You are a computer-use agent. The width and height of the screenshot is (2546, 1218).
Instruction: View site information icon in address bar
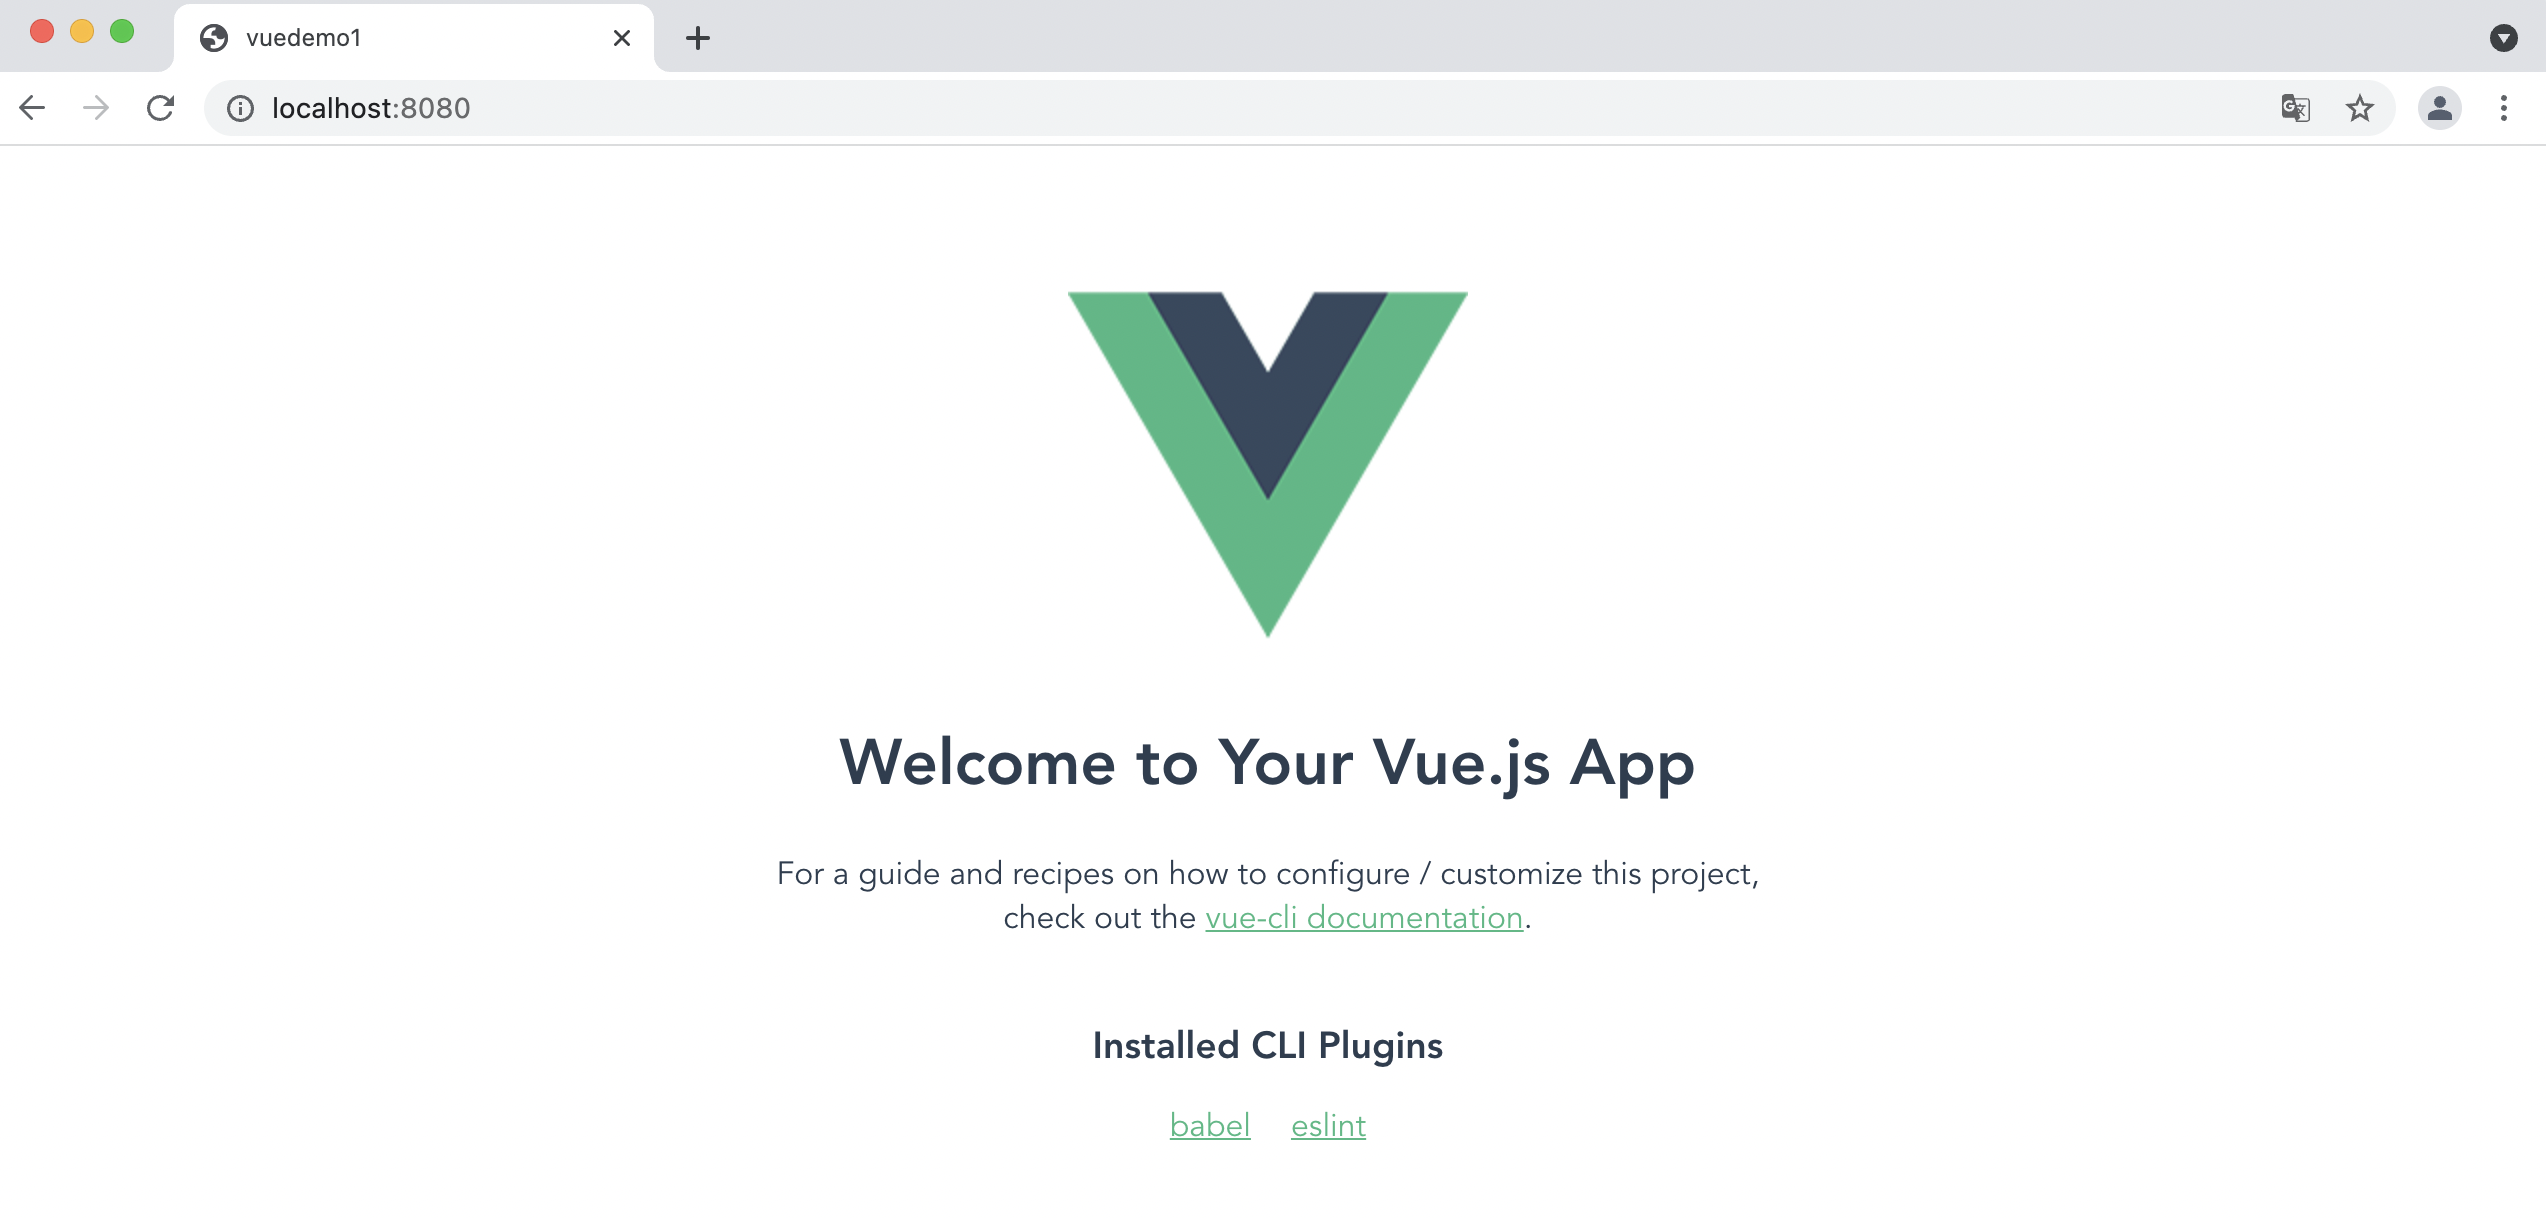240,108
